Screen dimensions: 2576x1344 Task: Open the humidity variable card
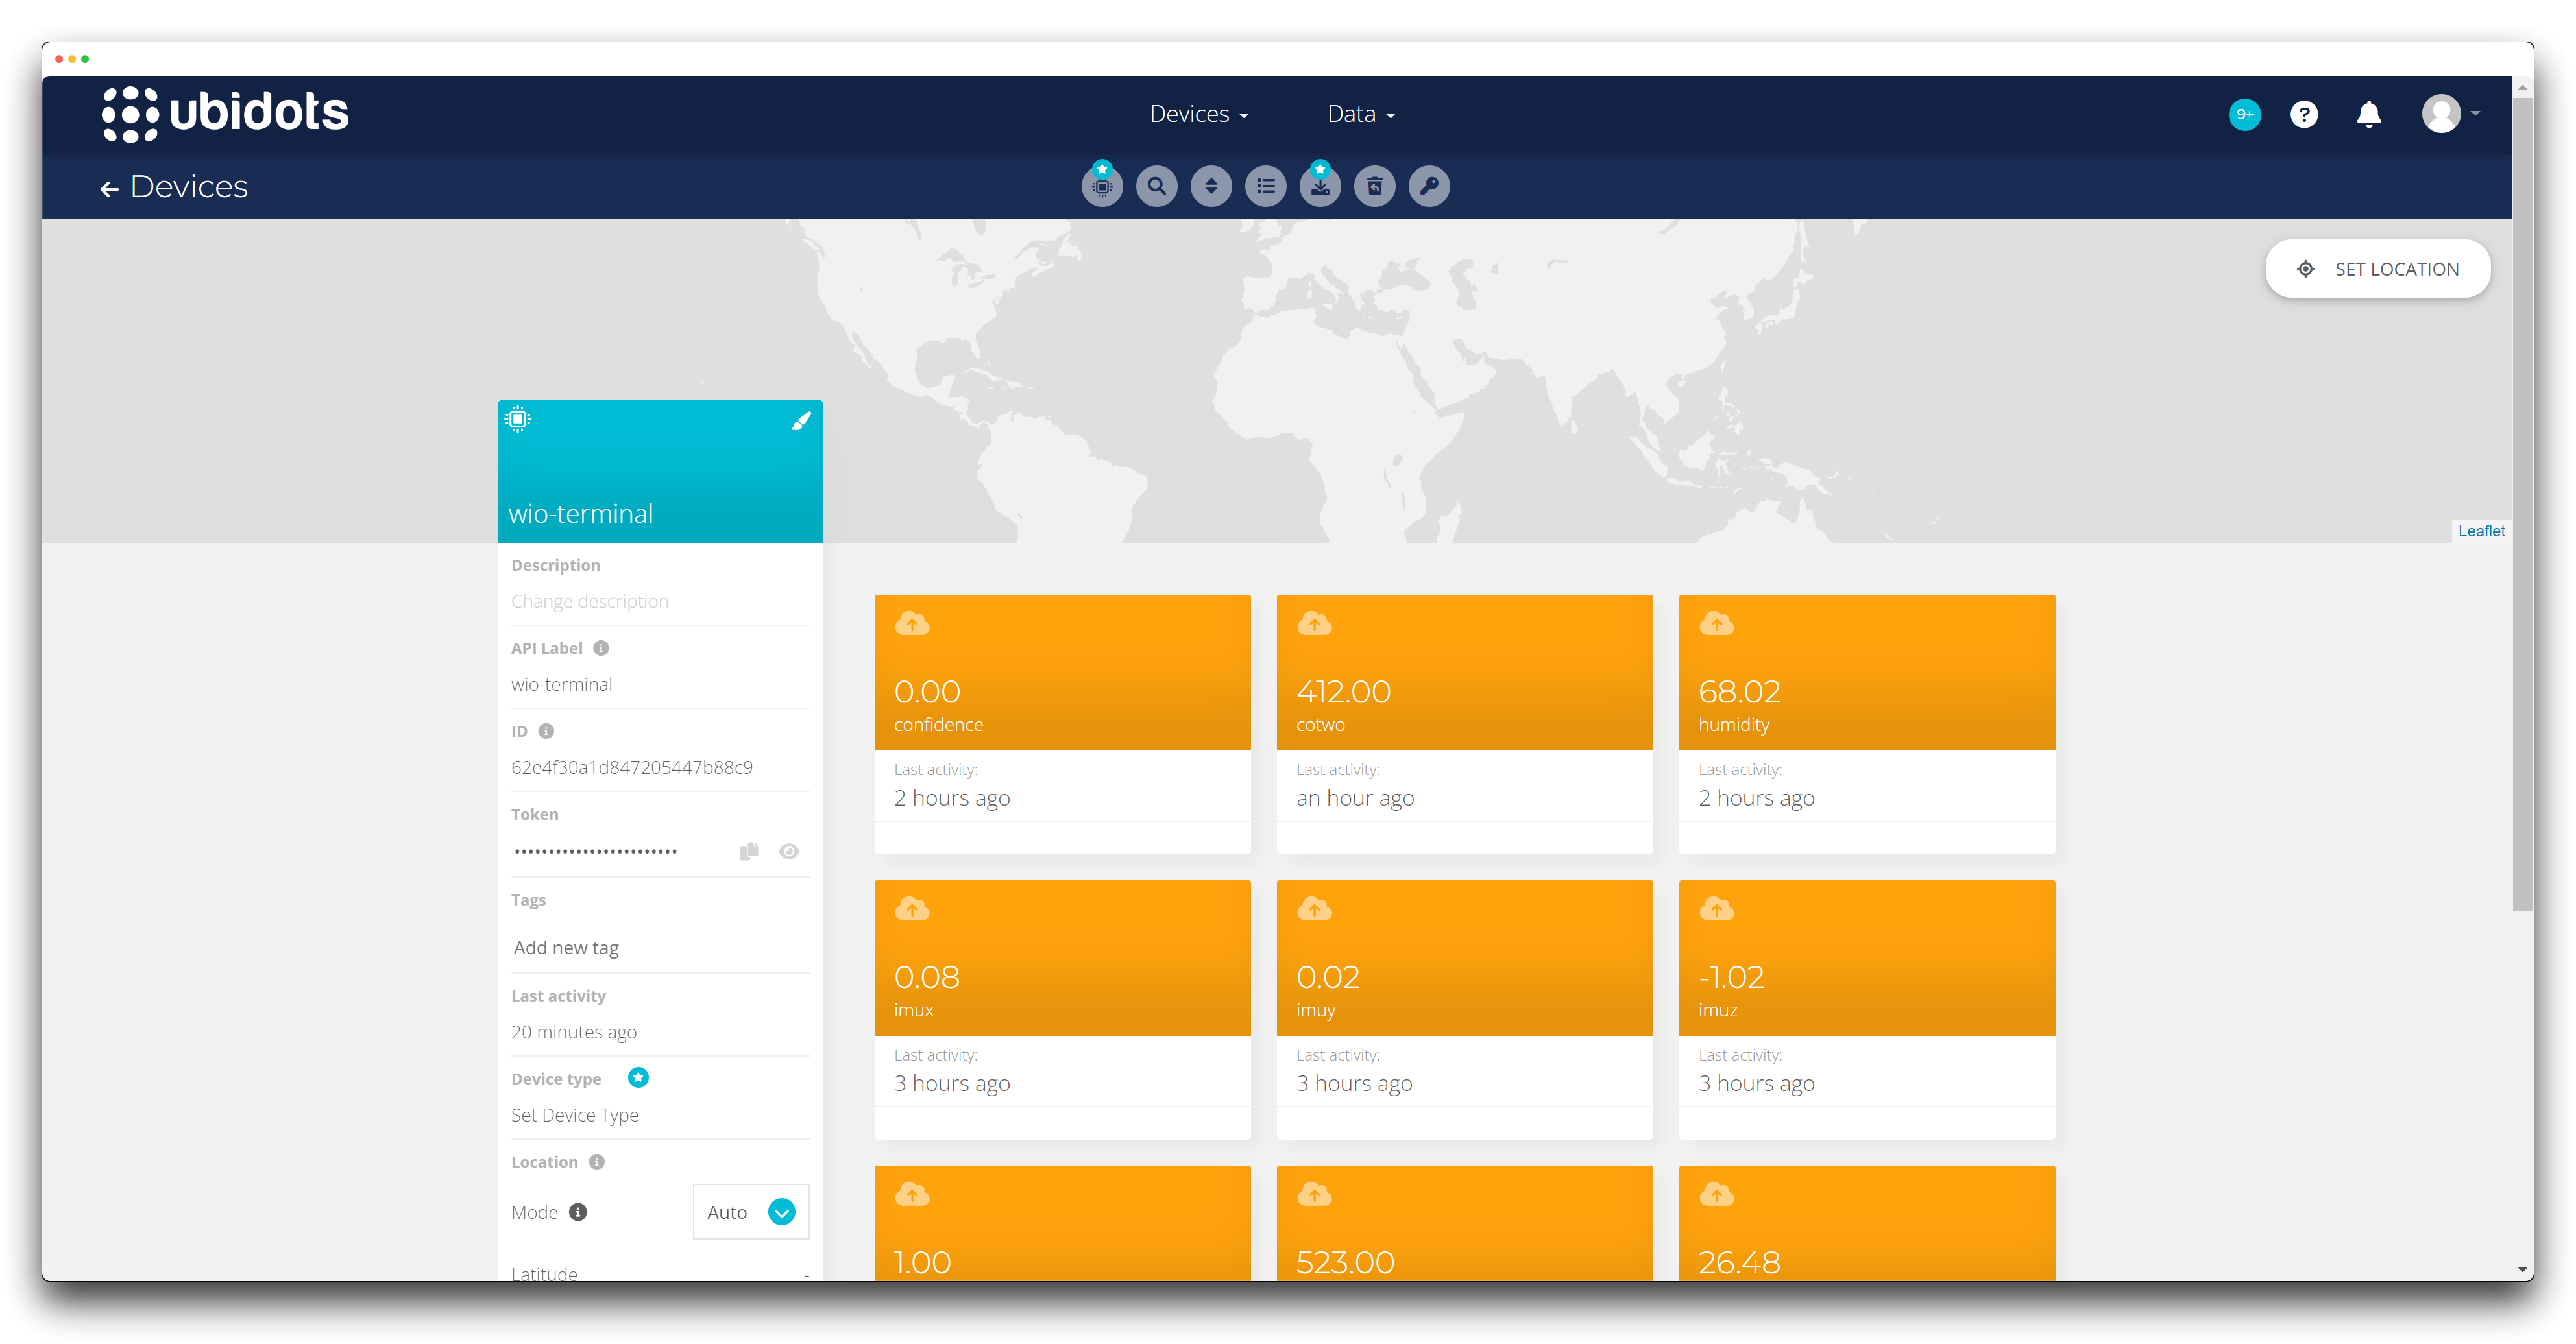[x=1866, y=723]
